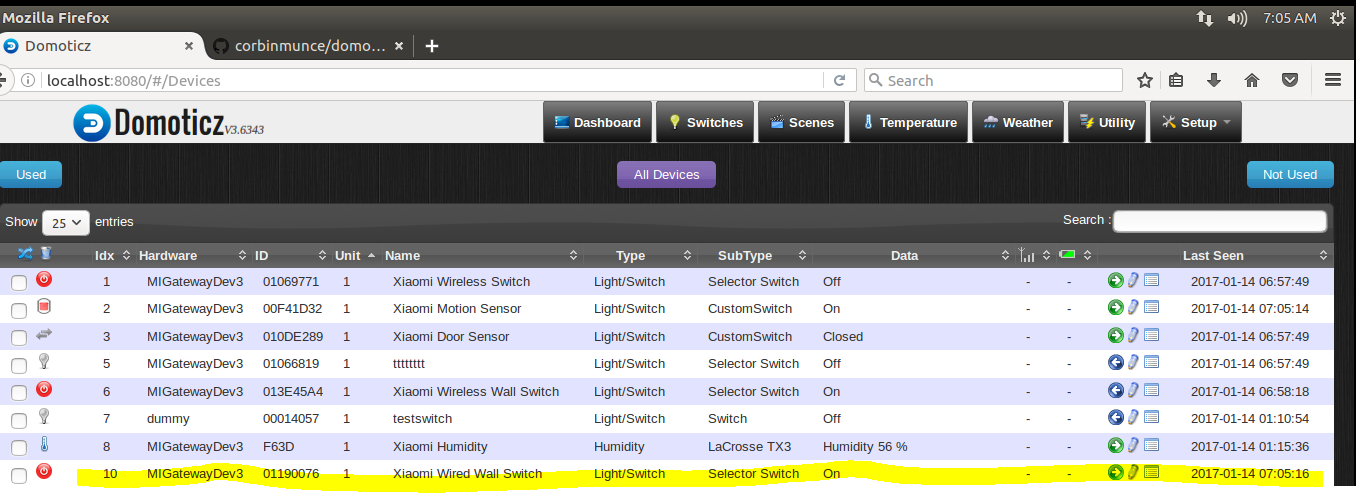Go to the Firefox home page icon
The height and width of the screenshot is (493, 1356).
[x=1252, y=80]
